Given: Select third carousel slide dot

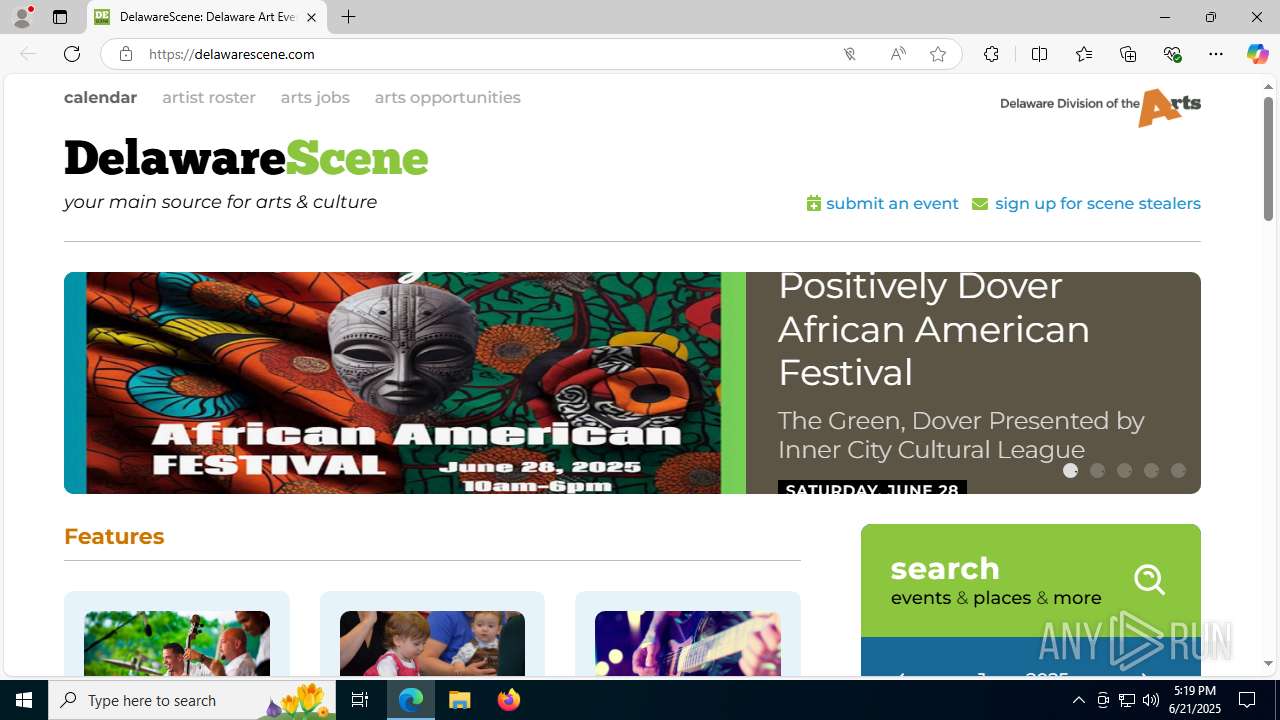Looking at the screenshot, I should 1124,470.
